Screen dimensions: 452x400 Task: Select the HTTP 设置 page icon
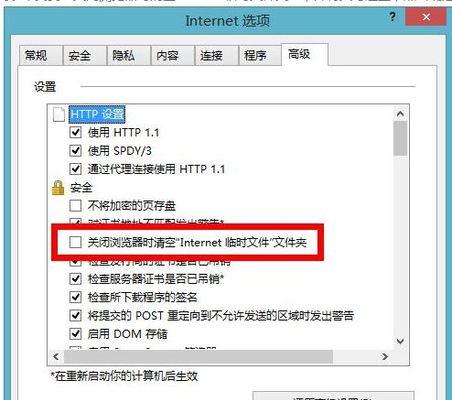pos(59,114)
